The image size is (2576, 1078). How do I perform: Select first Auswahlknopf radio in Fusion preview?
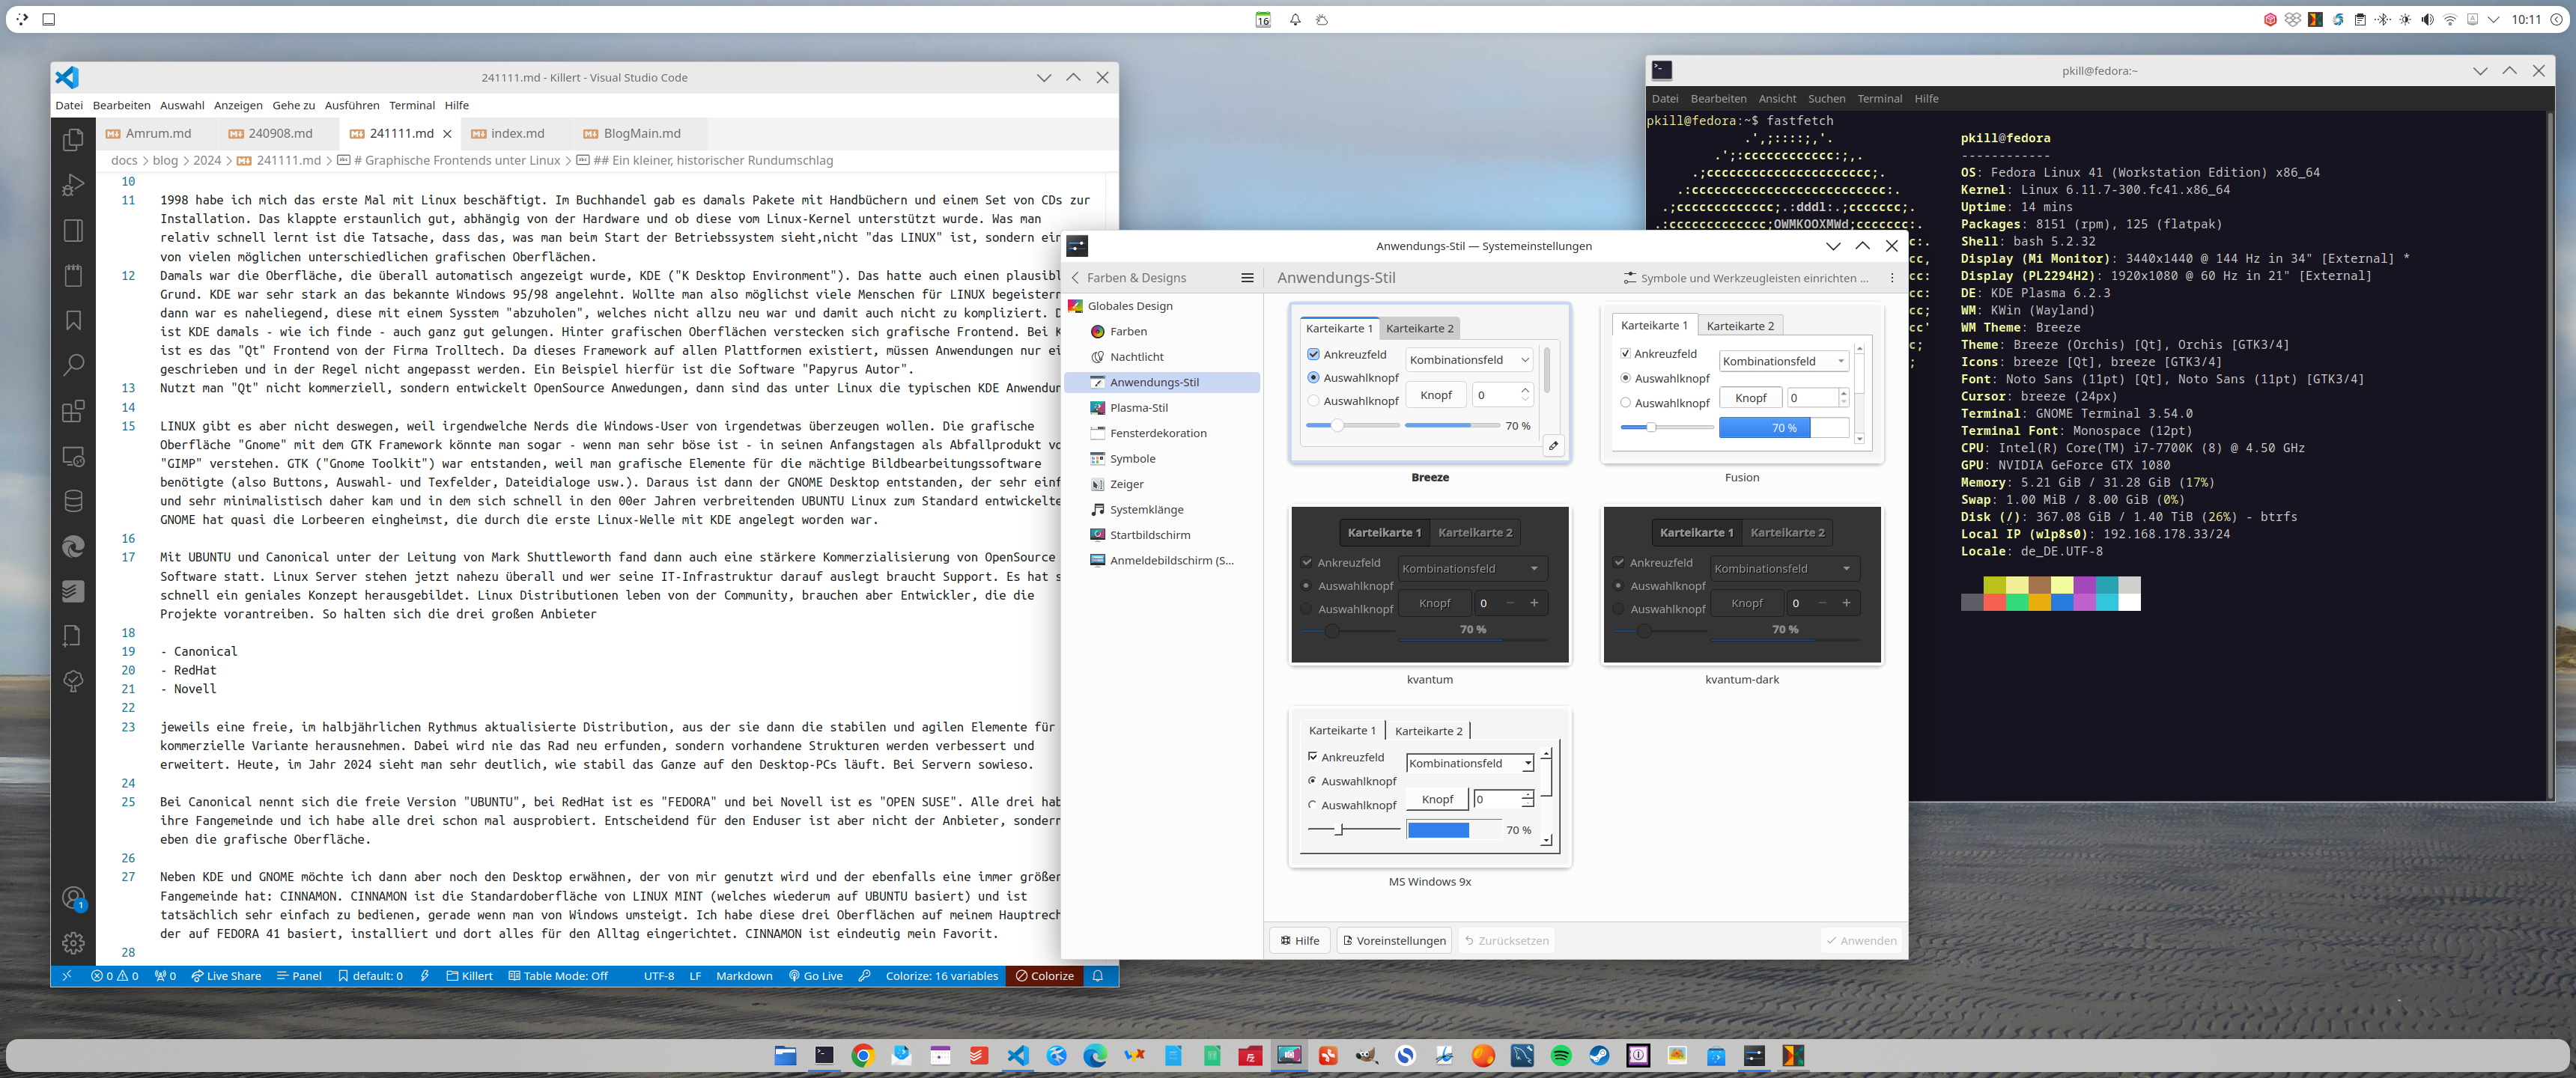pyautogui.click(x=1625, y=378)
